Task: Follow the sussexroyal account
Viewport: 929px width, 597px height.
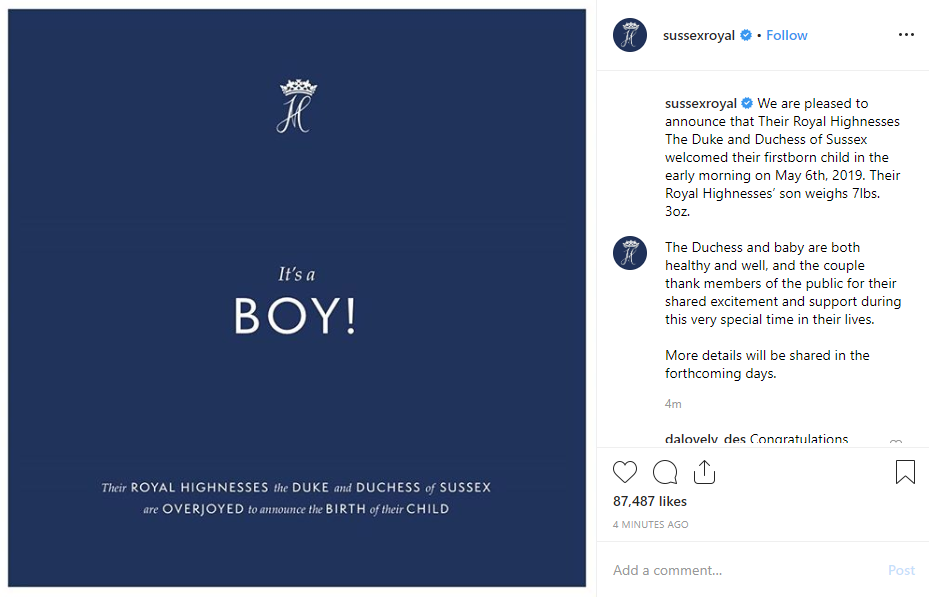Action: [x=787, y=35]
